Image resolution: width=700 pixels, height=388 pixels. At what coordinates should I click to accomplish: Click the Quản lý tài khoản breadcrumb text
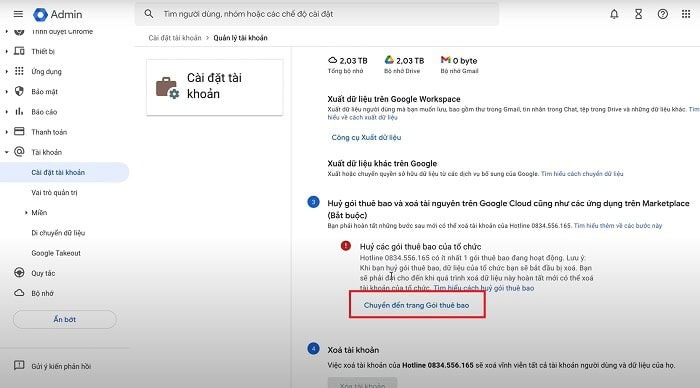click(x=241, y=38)
